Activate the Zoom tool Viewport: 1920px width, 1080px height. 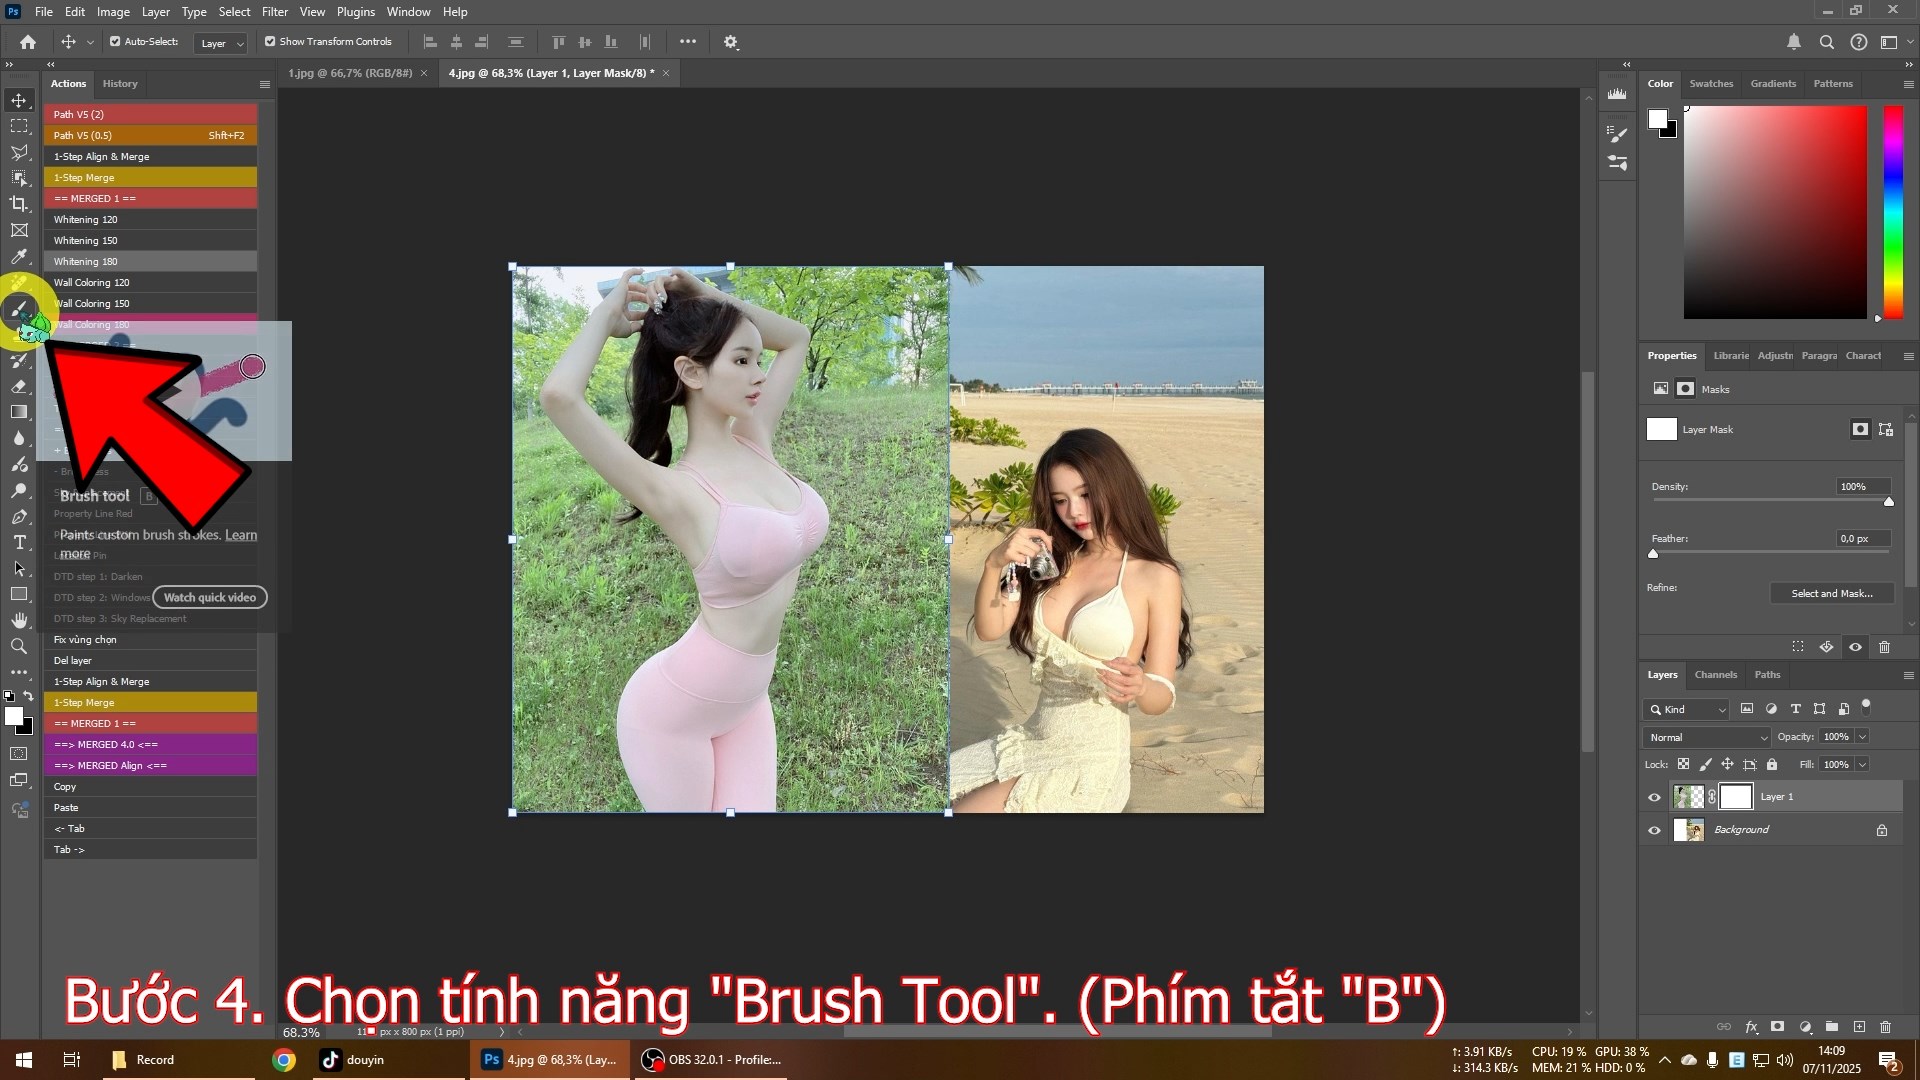19,646
